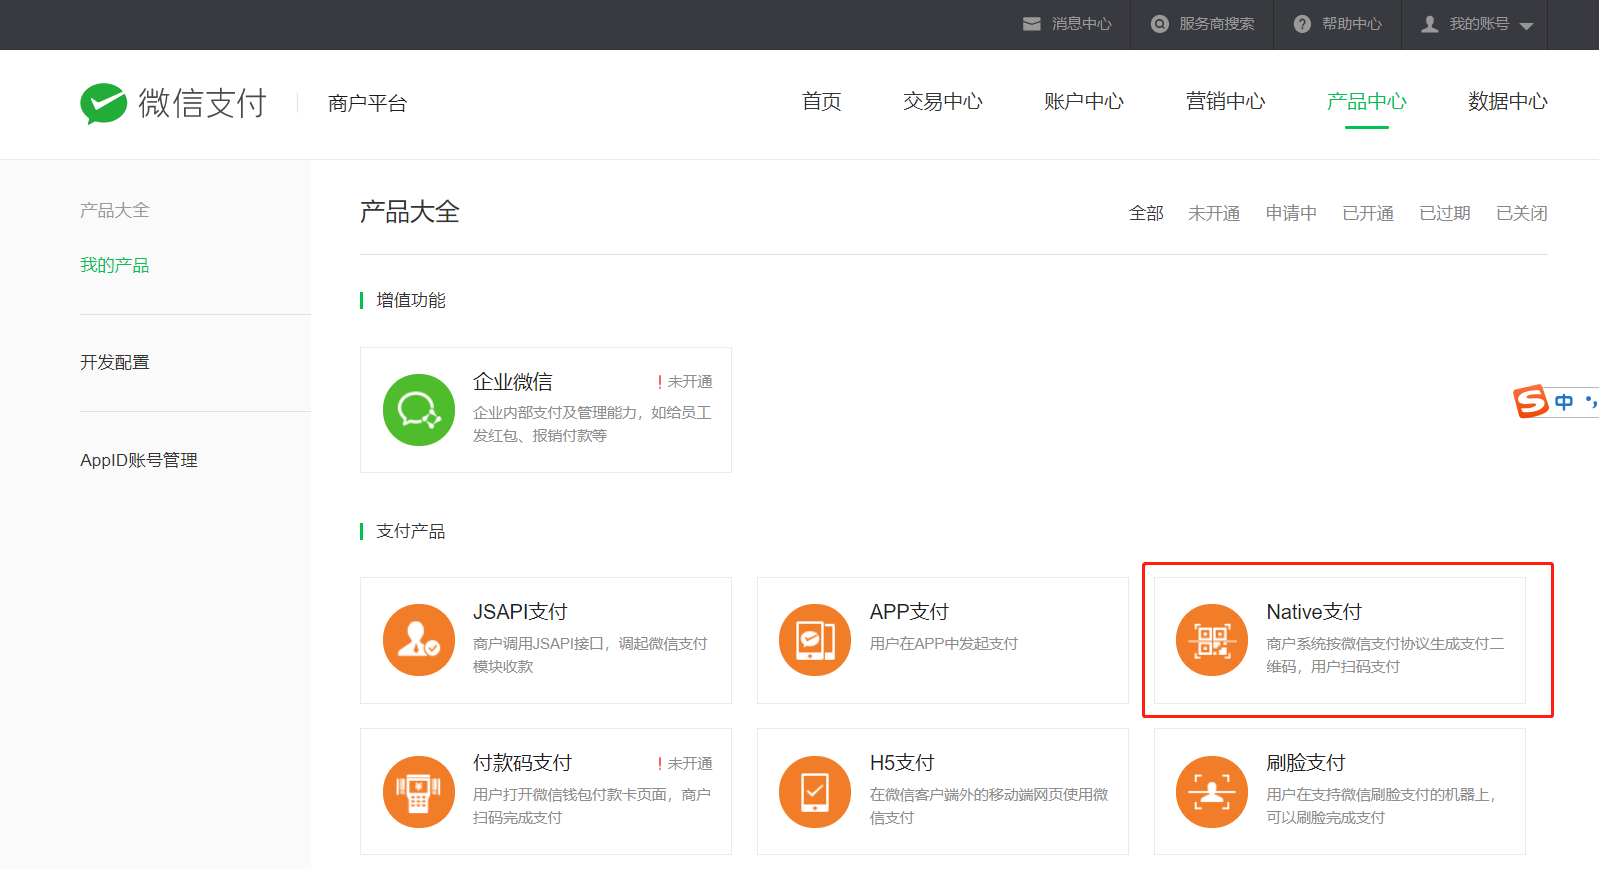The image size is (1599, 869).
Task: Open the 帮助中心 link
Action: point(1352,24)
